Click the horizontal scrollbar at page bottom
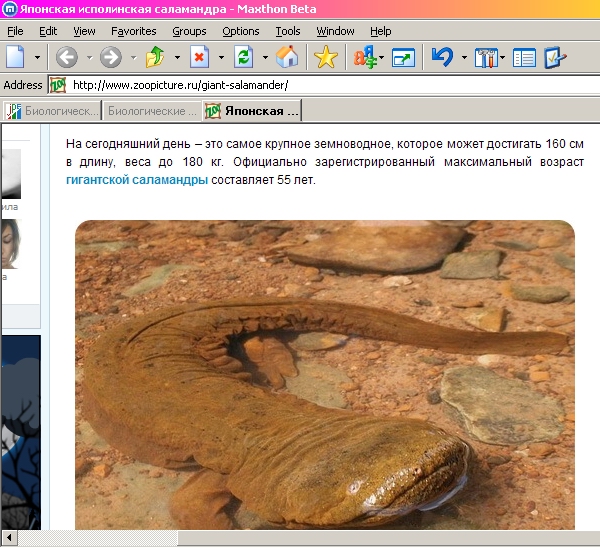The height and width of the screenshot is (548, 600). (300, 539)
